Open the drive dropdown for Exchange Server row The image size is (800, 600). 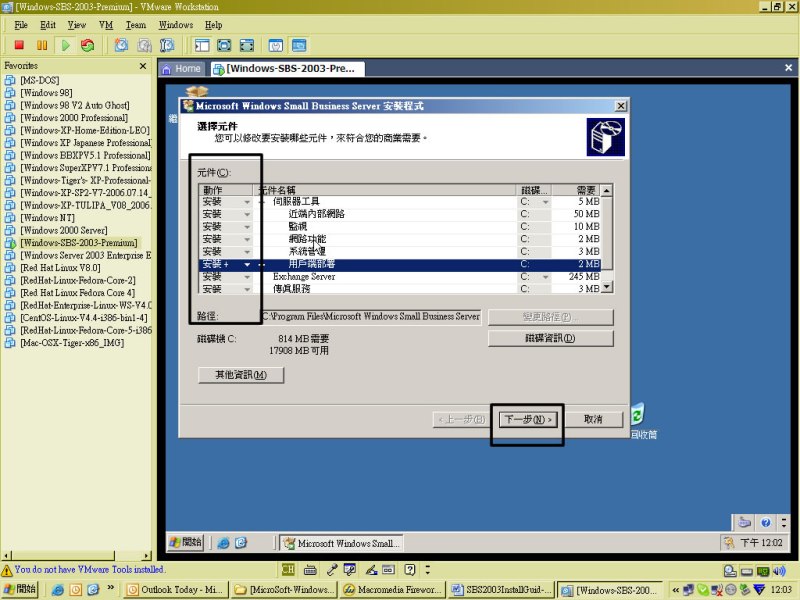pos(545,277)
